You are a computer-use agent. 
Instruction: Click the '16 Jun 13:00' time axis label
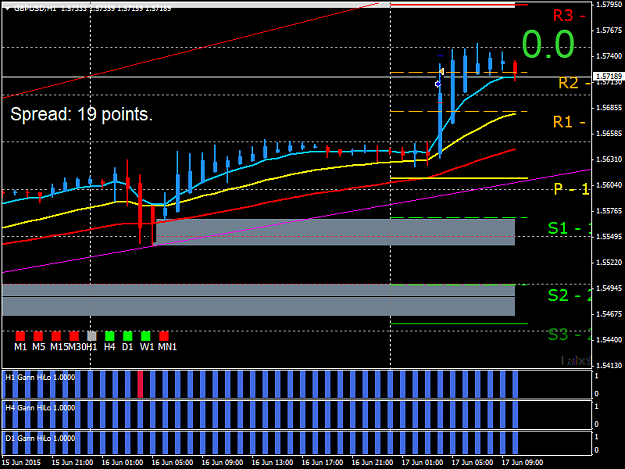tap(272, 463)
